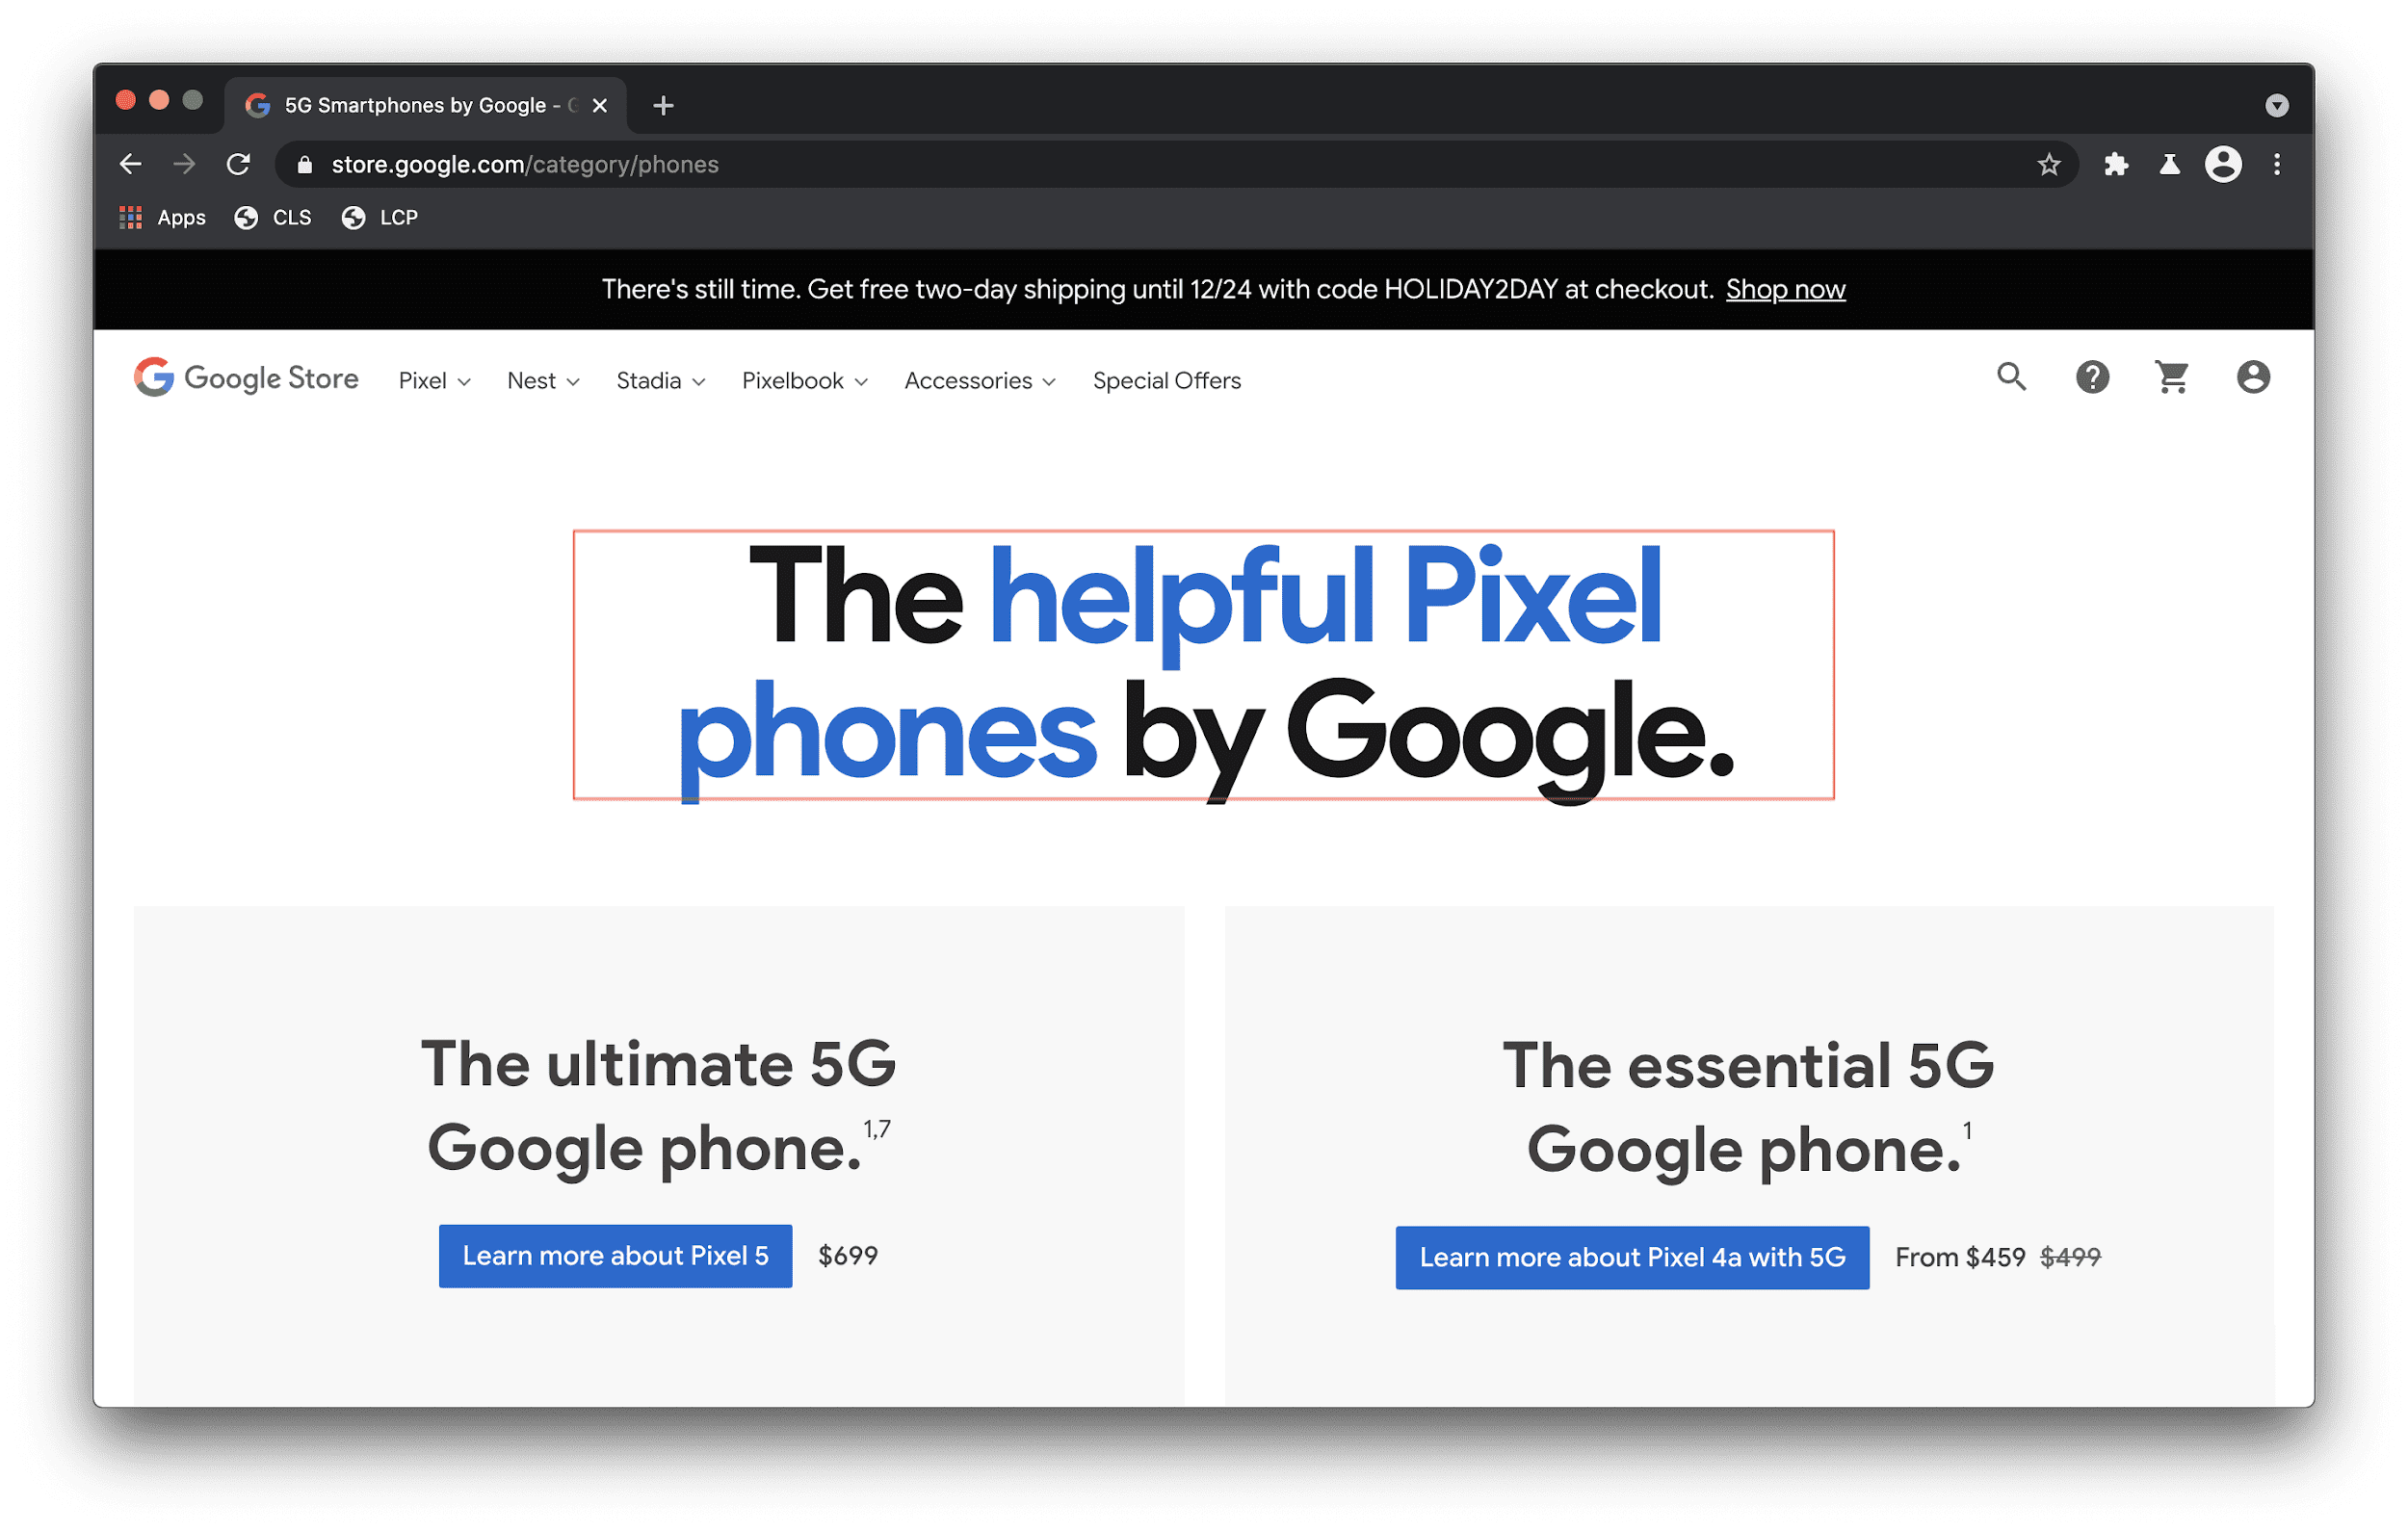Click the Special Offers menu item
The width and height of the screenshot is (2408, 1531).
click(x=1167, y=378)
